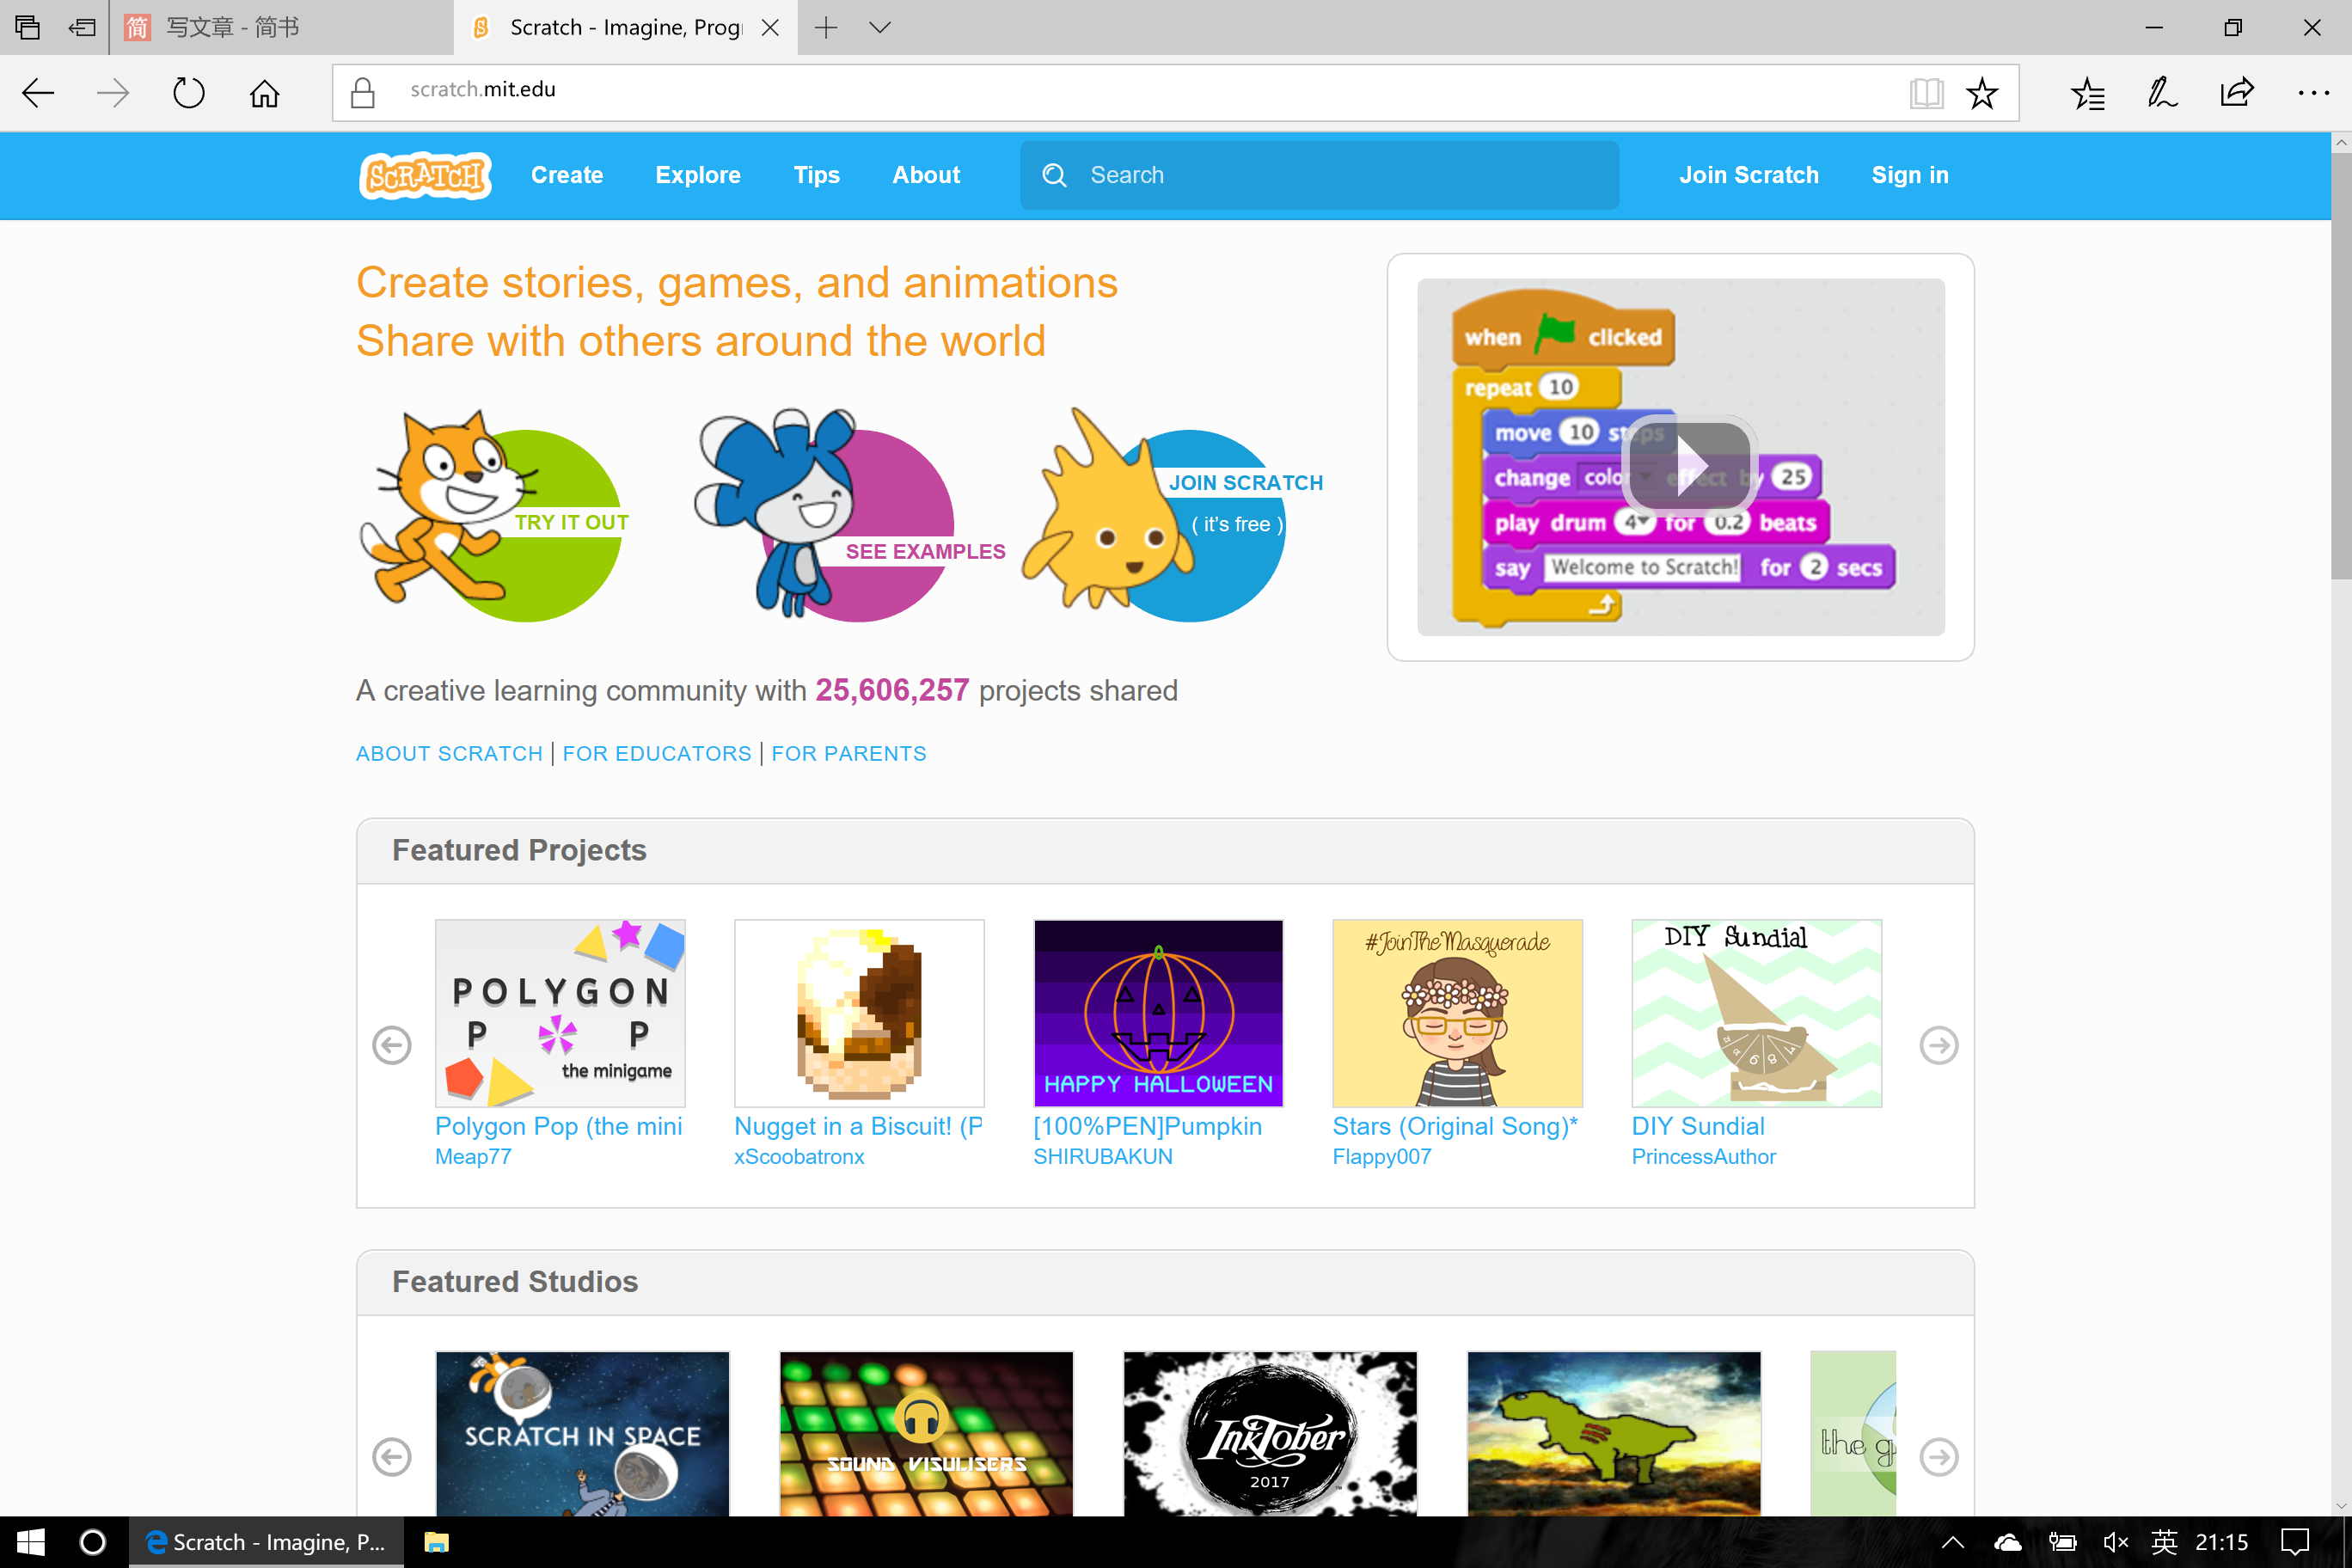
Task: Click the Share page icon
Action: (x=2237, y=93)
